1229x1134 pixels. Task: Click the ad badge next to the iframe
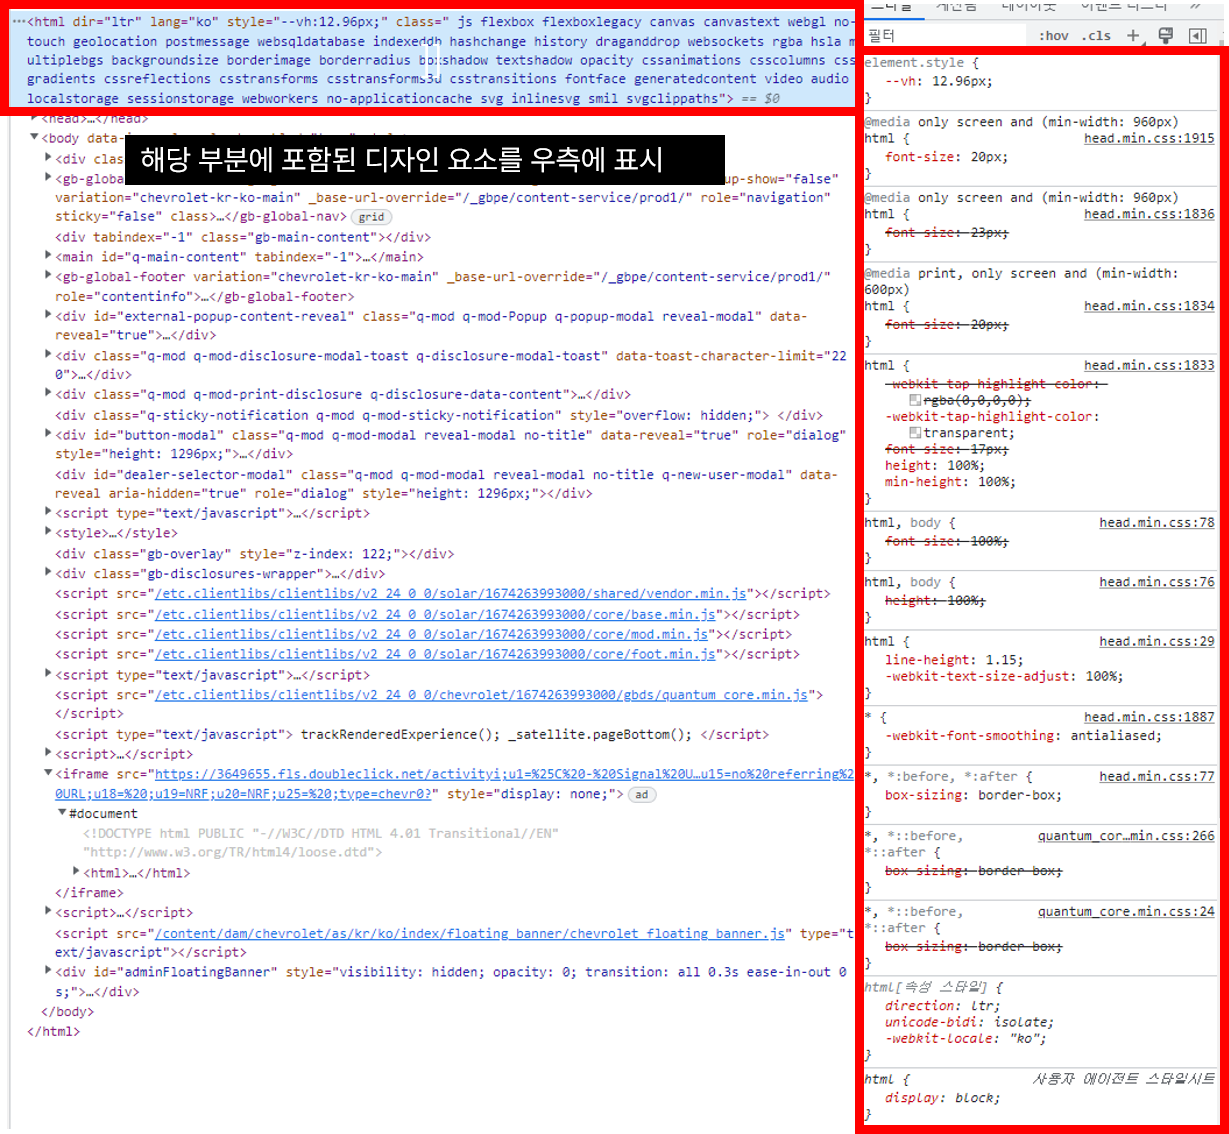pos(641,795)
